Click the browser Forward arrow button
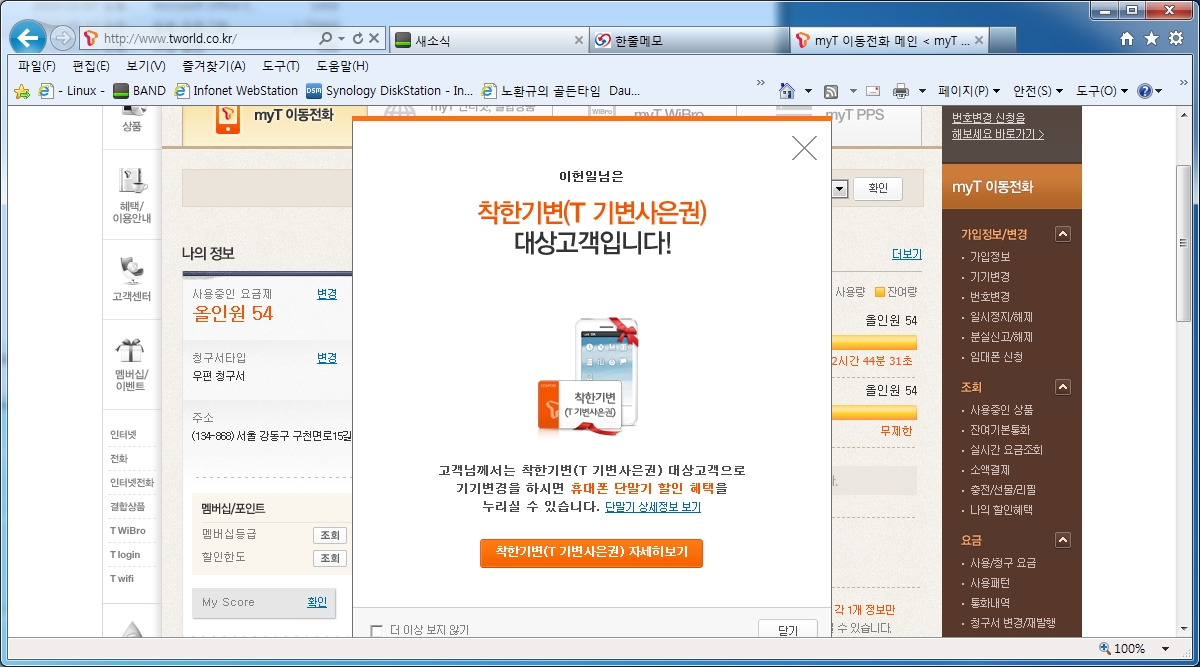The image size is (1200, 667). point(62,39)
